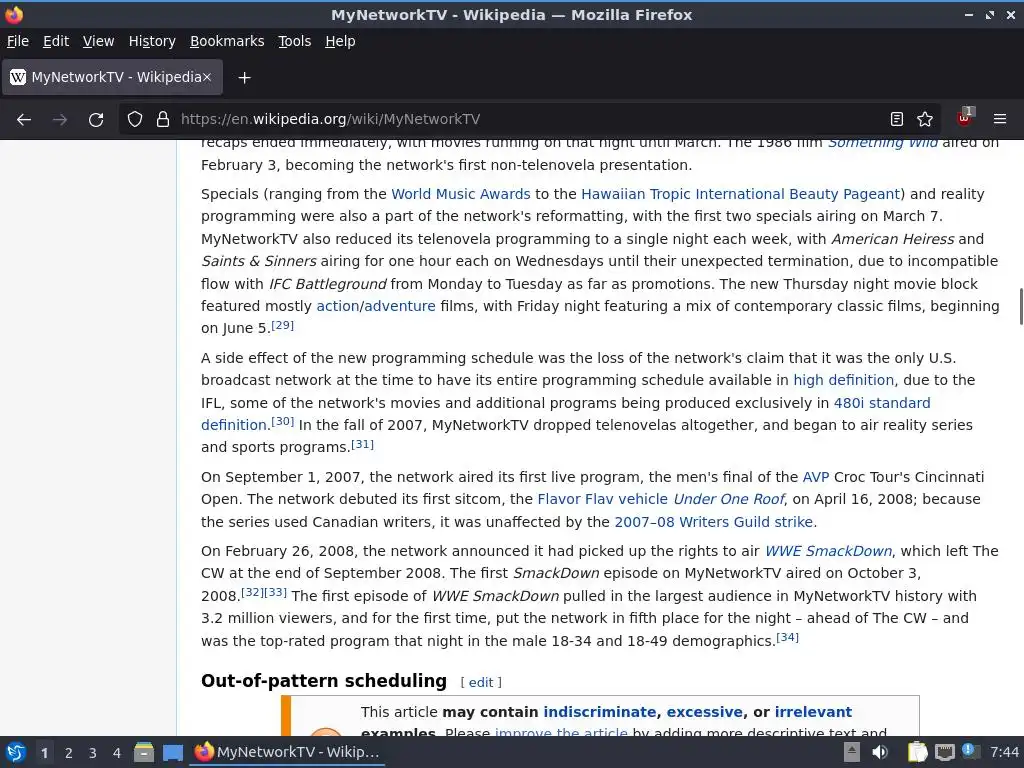The image size is (1024, 768).
Task: Close the MyNetworkTV - Wikipedia tab
Action: [x=206, y=77]
